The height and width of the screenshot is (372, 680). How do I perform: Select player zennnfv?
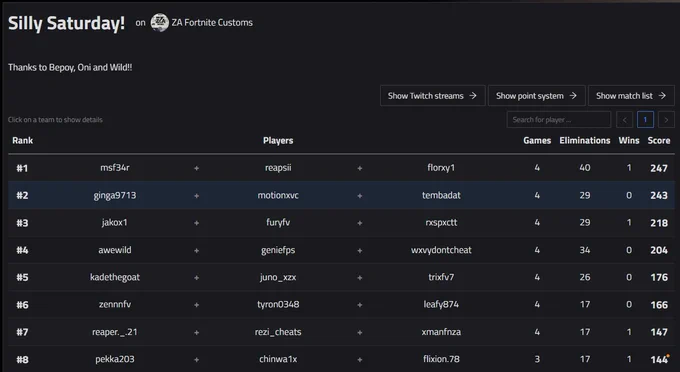tap(114, 304)
